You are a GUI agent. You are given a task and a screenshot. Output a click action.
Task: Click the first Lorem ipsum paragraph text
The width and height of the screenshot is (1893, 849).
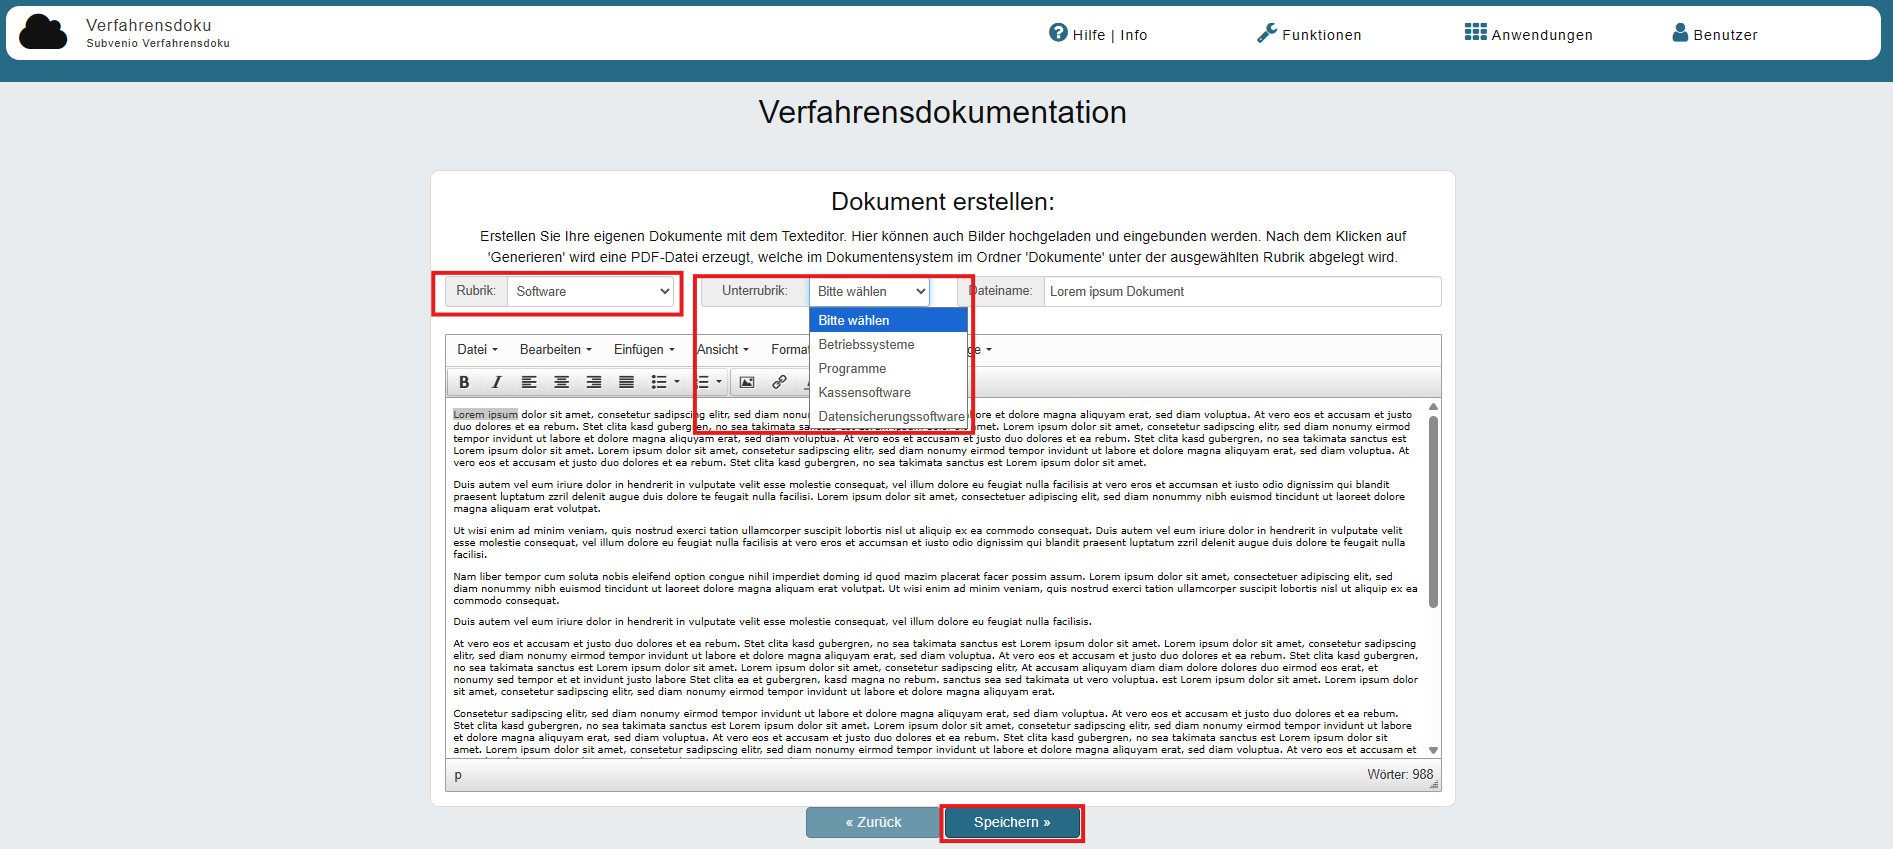coord(932,438)
